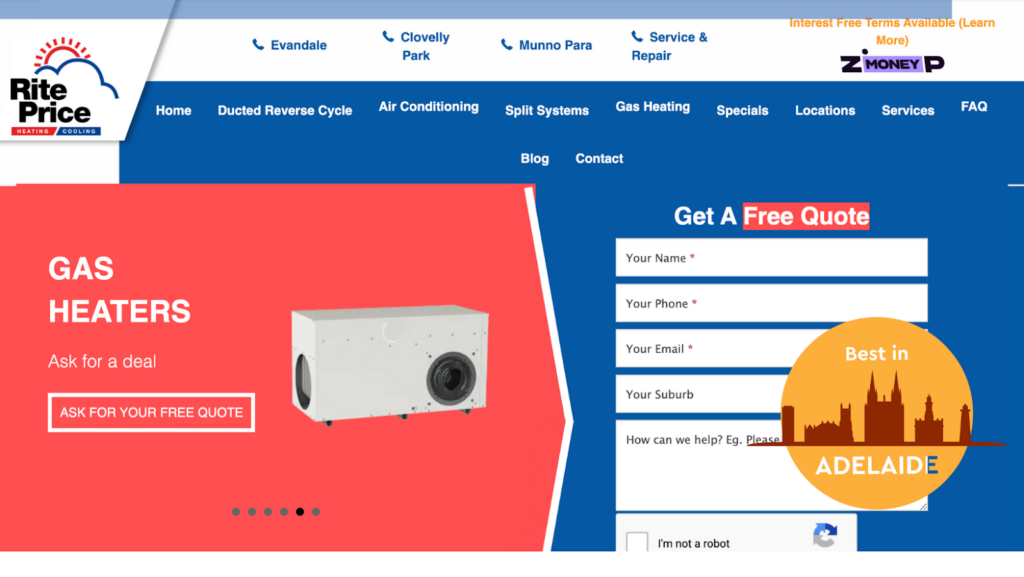Click Ask For Your Free Quote button

tap(152, 413)
